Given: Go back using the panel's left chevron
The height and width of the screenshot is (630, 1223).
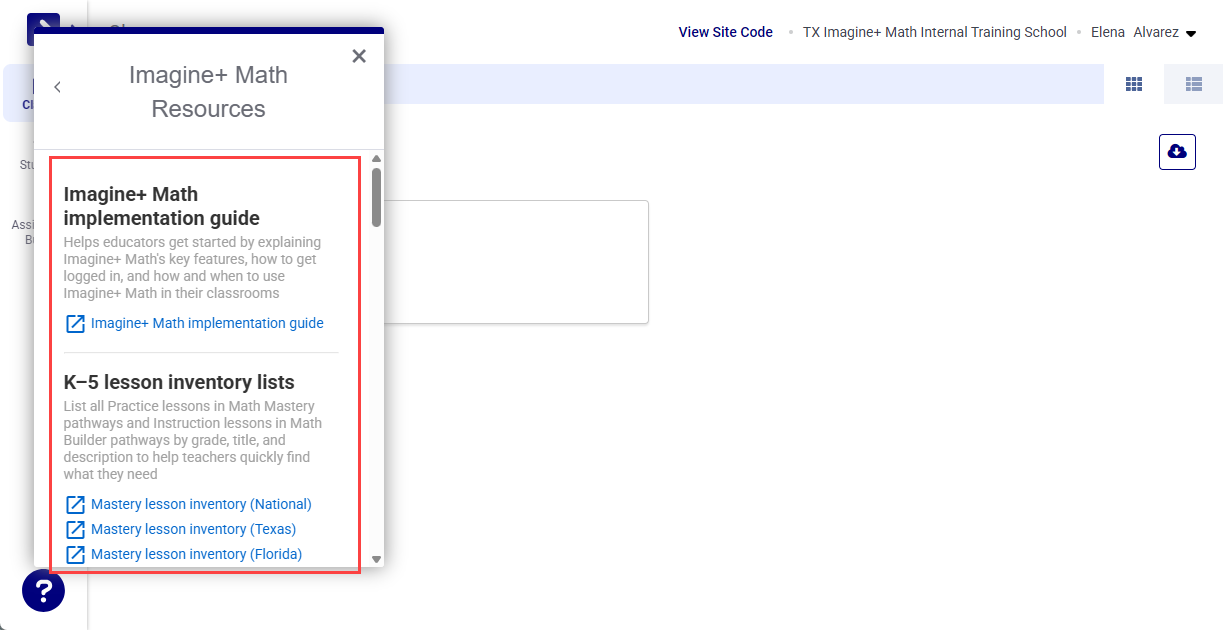Looking at the screenshot, I should [57, 87].
